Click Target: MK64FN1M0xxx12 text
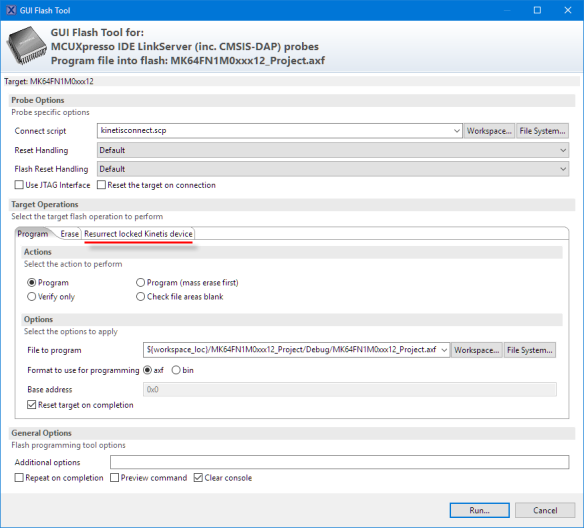 (49, 82)
